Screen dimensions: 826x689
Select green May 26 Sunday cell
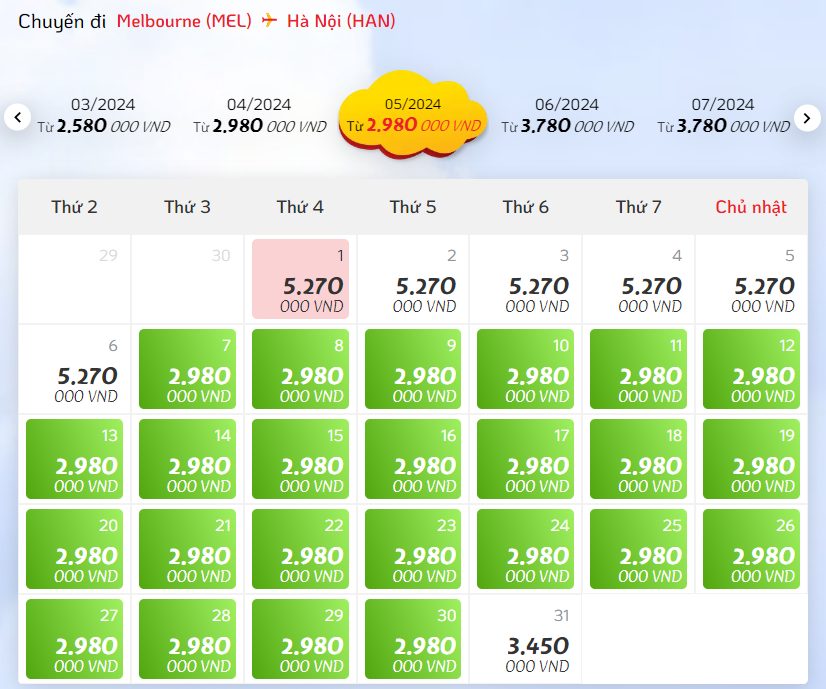751,549
